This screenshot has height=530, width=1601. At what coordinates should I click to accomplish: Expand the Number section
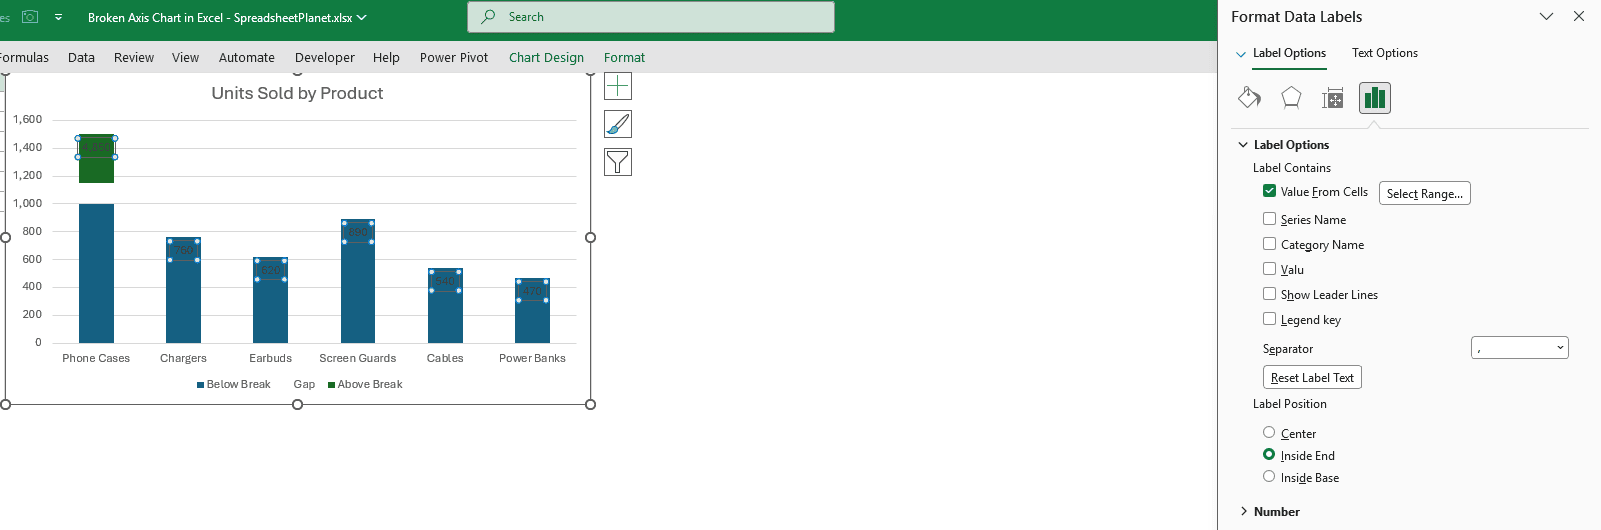point(1244,511)
